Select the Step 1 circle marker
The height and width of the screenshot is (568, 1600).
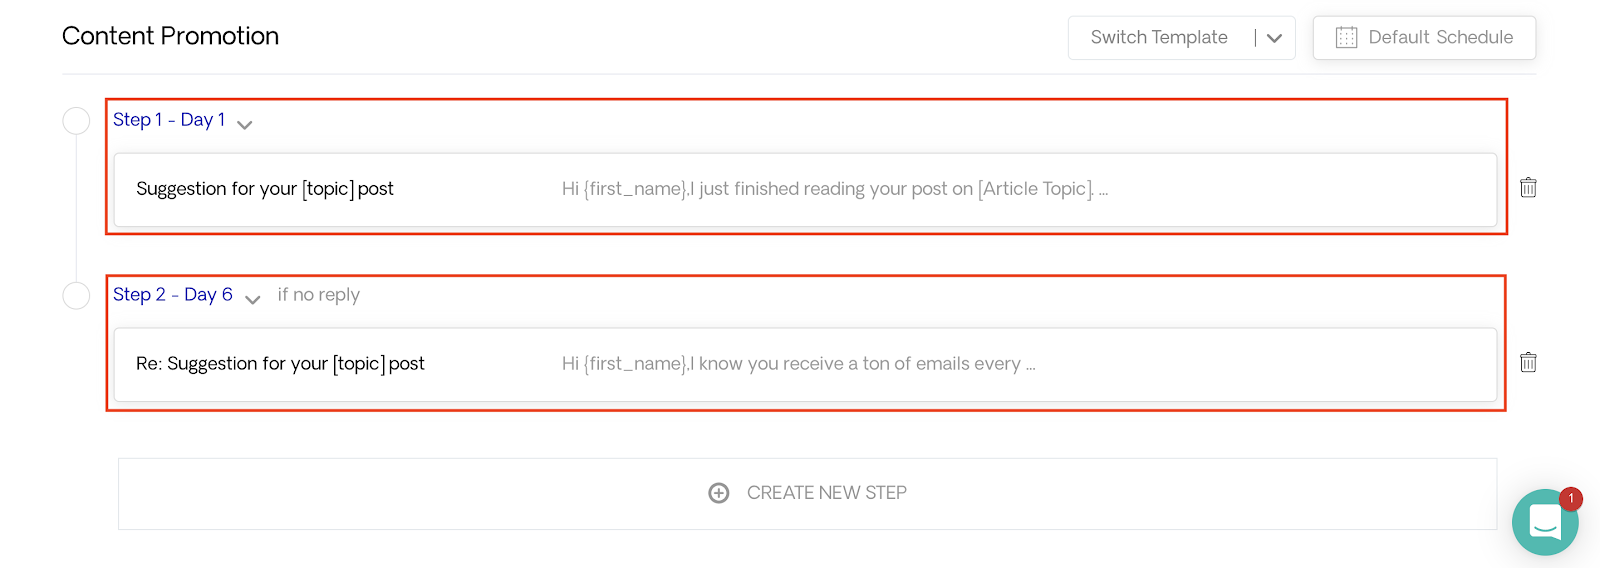pos(76,121)
